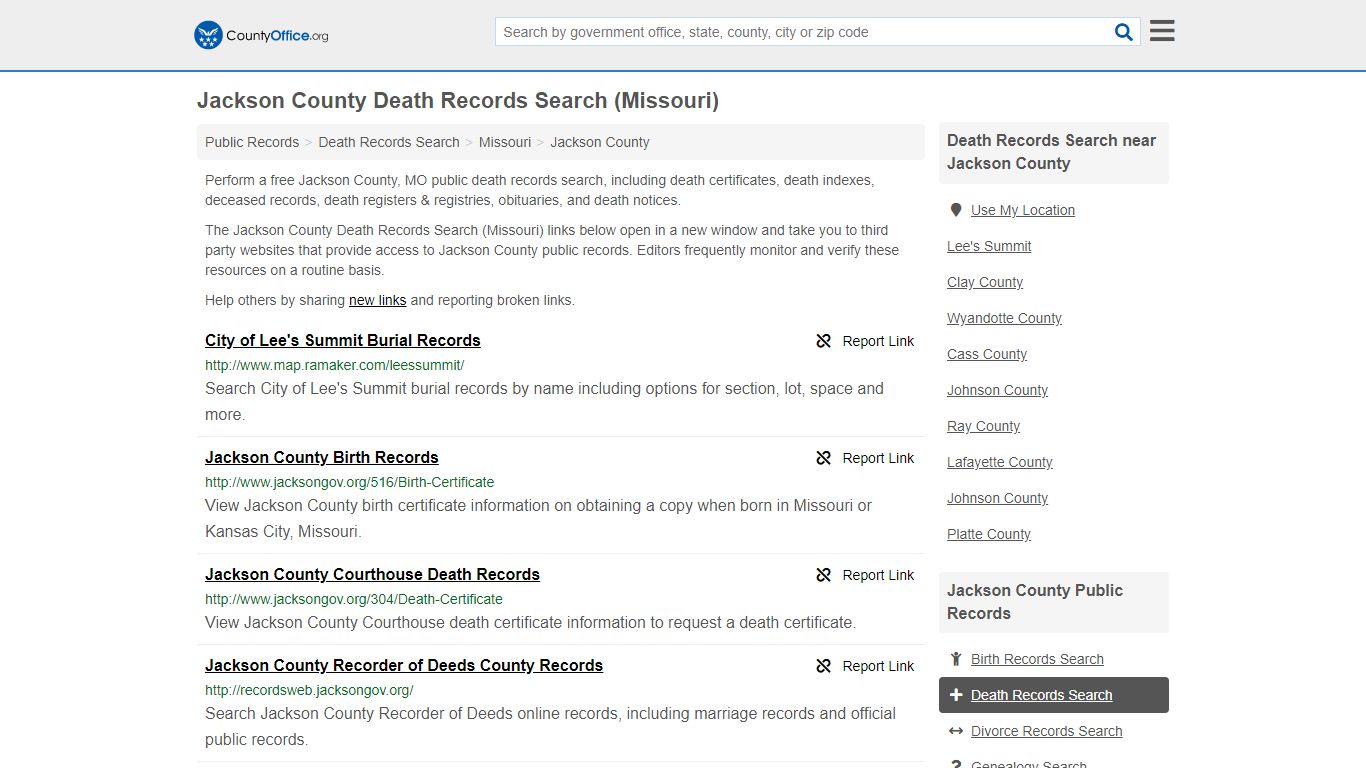The width and height of the screenshot is (1366, 768).
Task: Go to the Missouri breadcrumb
Action: coord(505,142)
